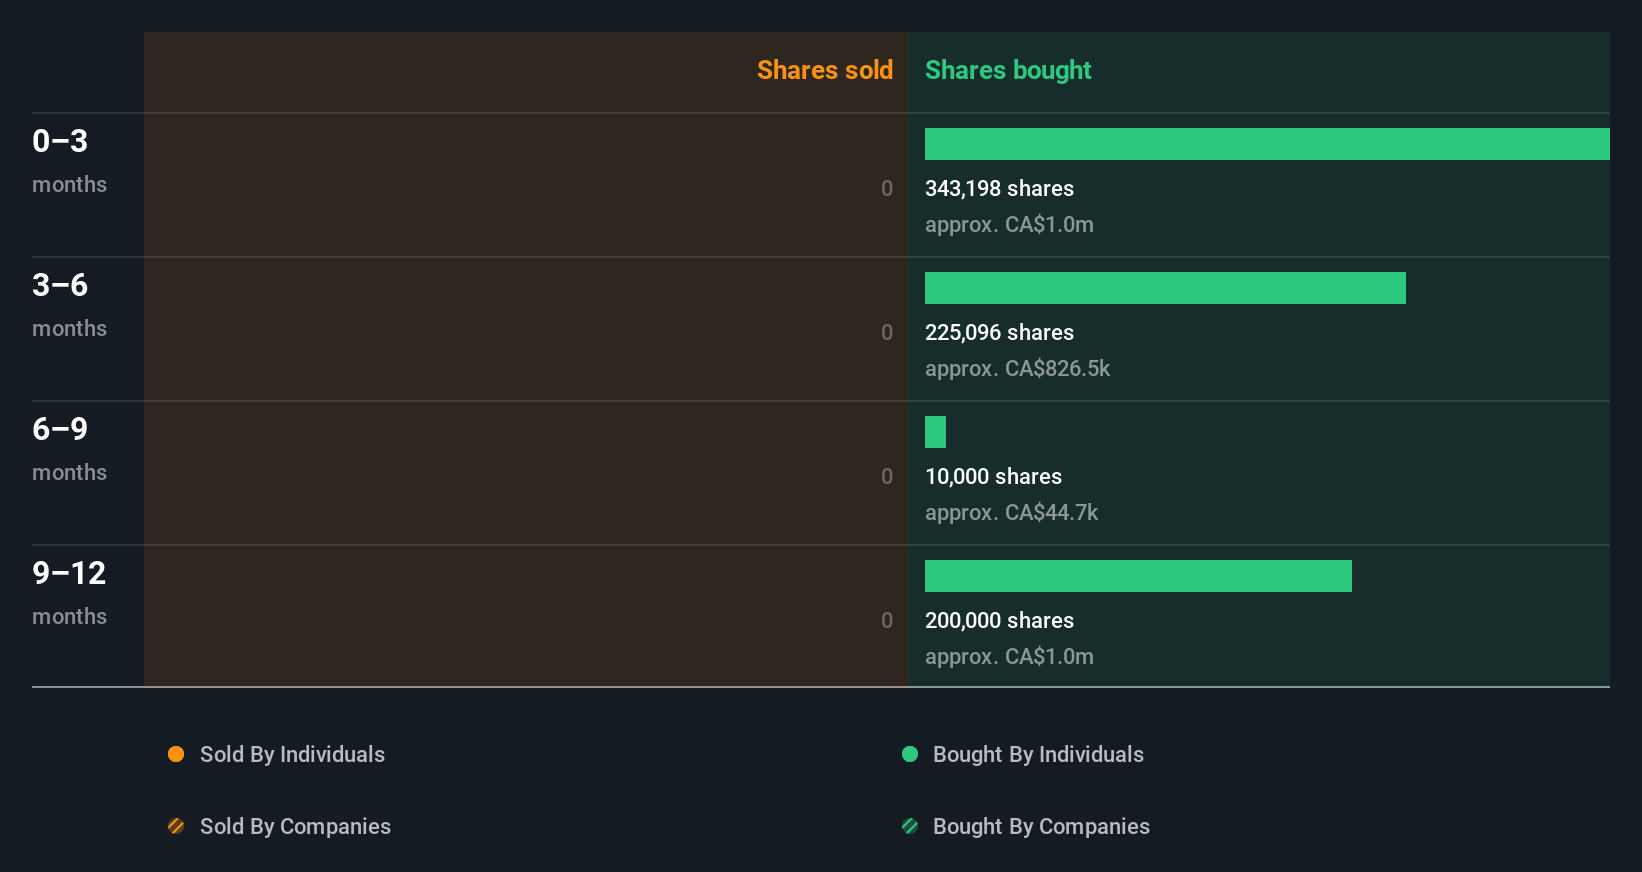The height and width of the screenshot is (872, 1642).
Task: Click the approx. CA$44.7k amount
Action: point(1011,513)
